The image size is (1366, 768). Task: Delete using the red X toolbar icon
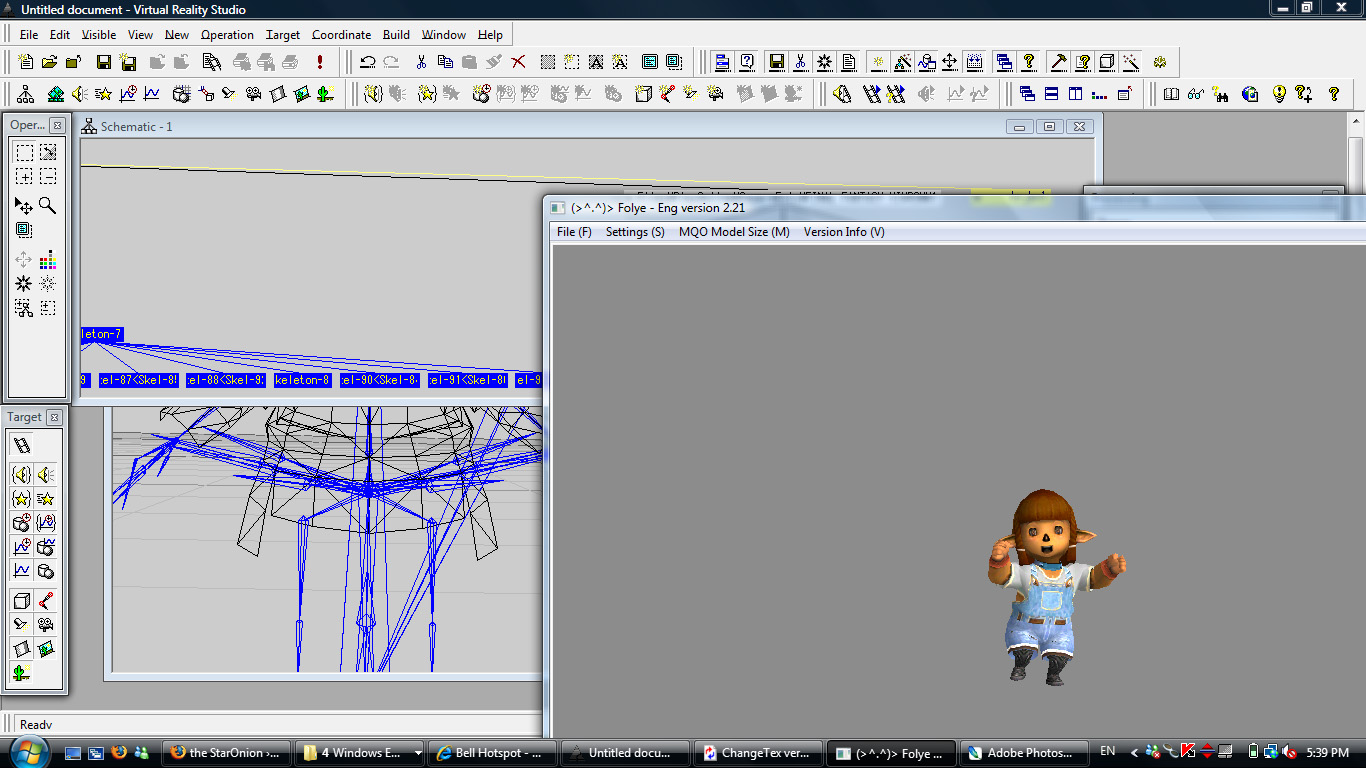click(518, 62)
